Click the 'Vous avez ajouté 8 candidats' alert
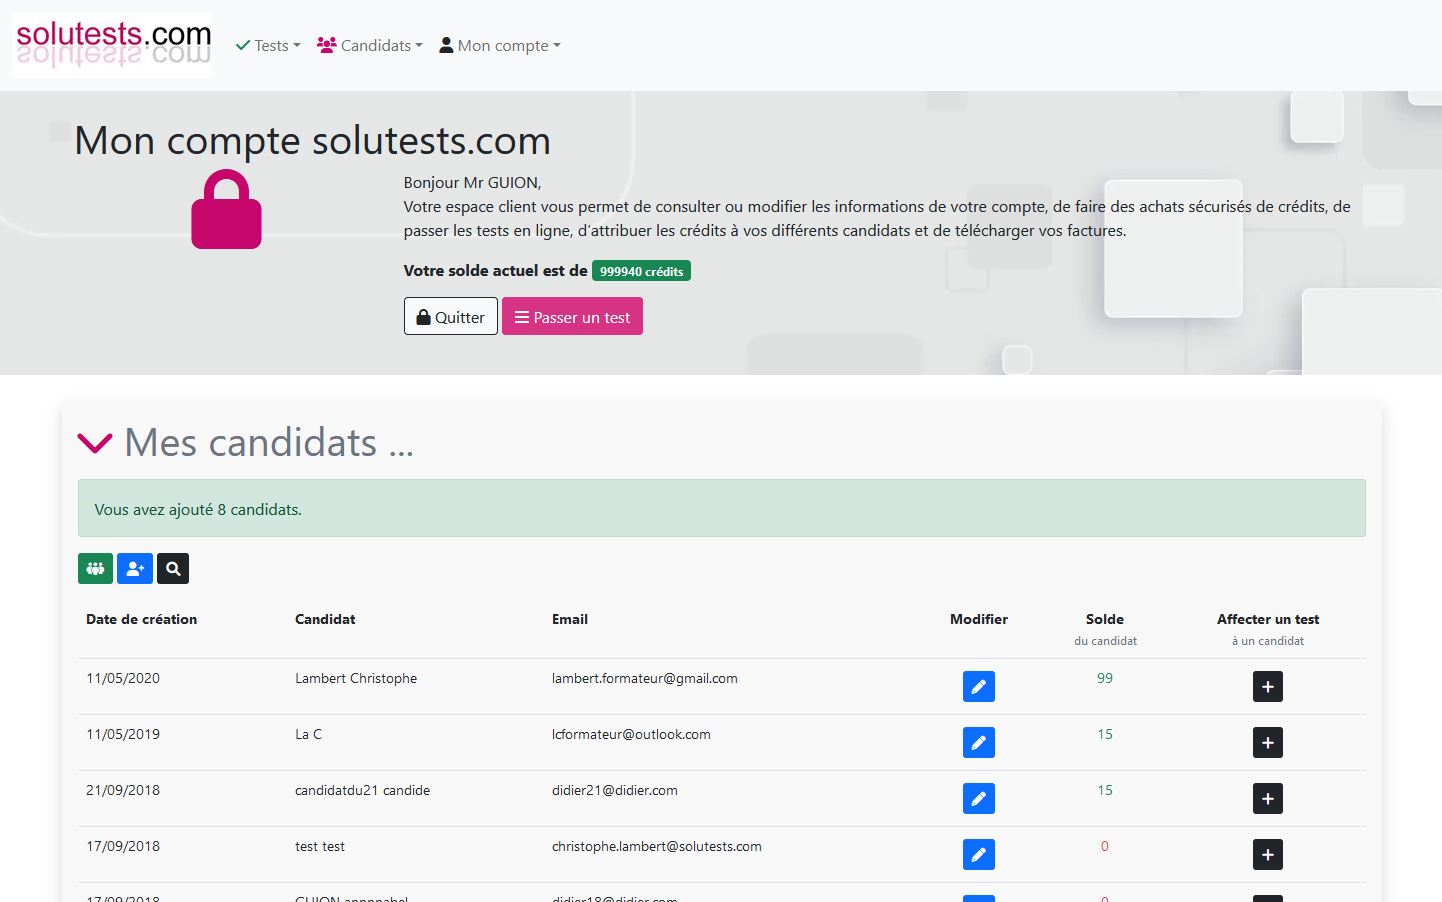This screenshot has width=1442, height=902. (722, 509)
